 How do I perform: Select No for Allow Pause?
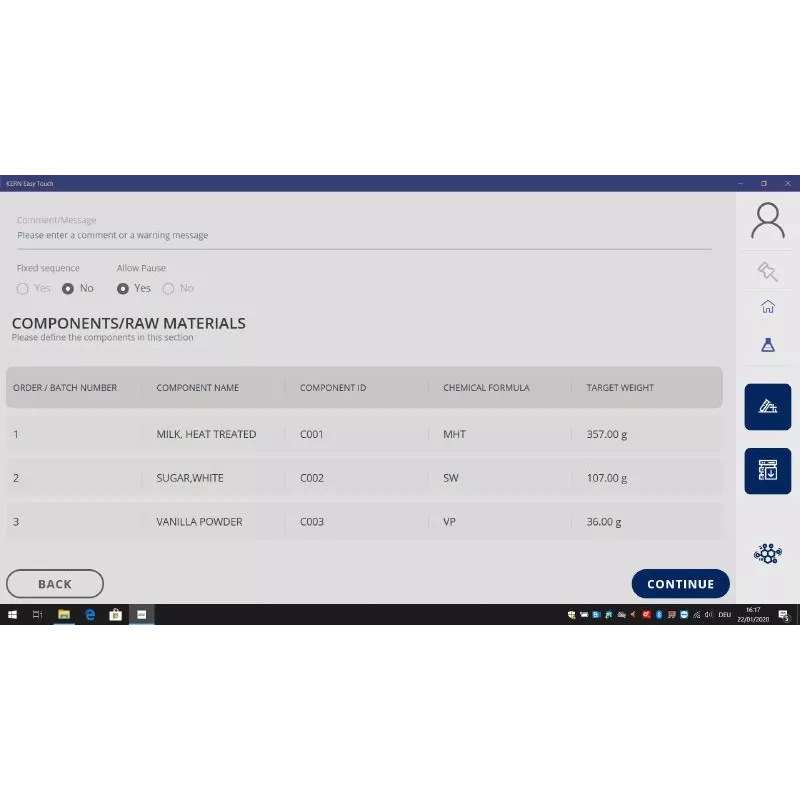point(168,289)
